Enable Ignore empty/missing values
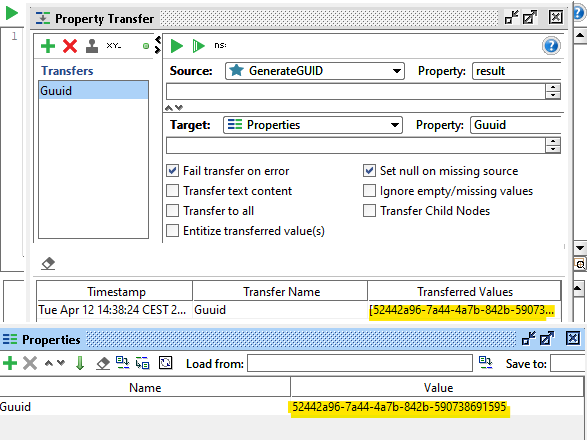587x440 pixels. click(369, 191)
